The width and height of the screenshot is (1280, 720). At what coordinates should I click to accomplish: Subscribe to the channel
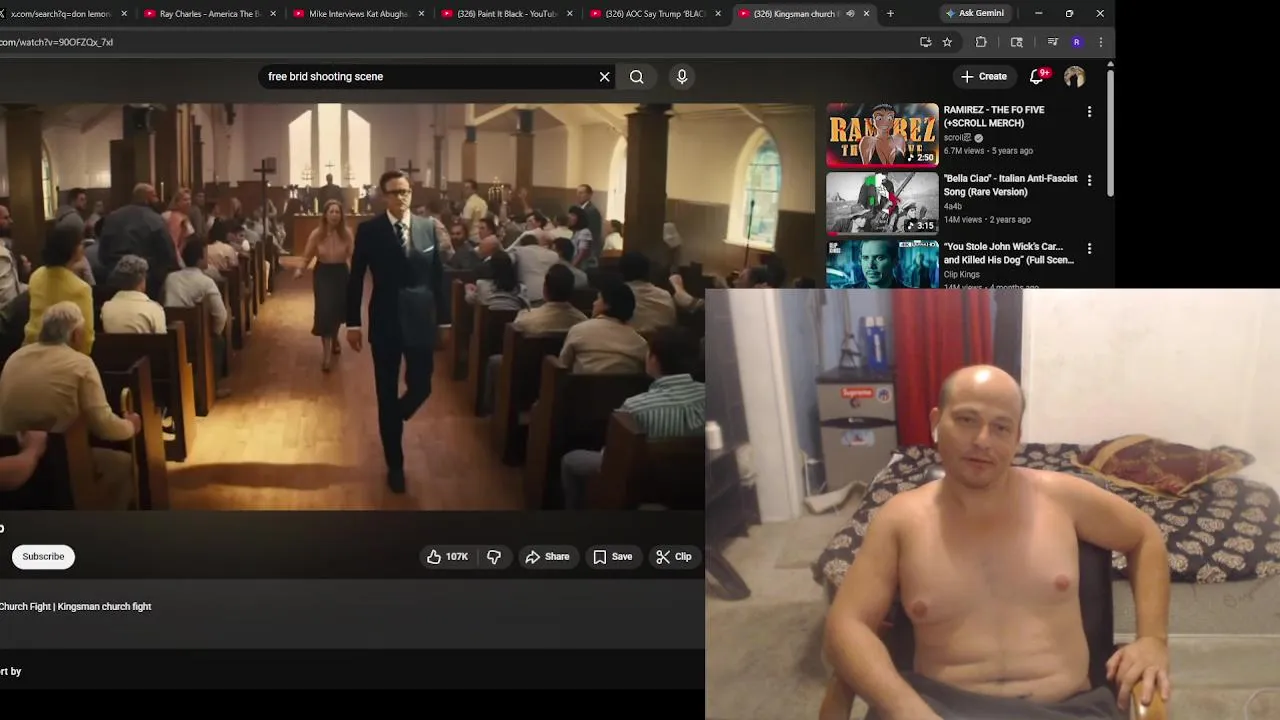43,557
